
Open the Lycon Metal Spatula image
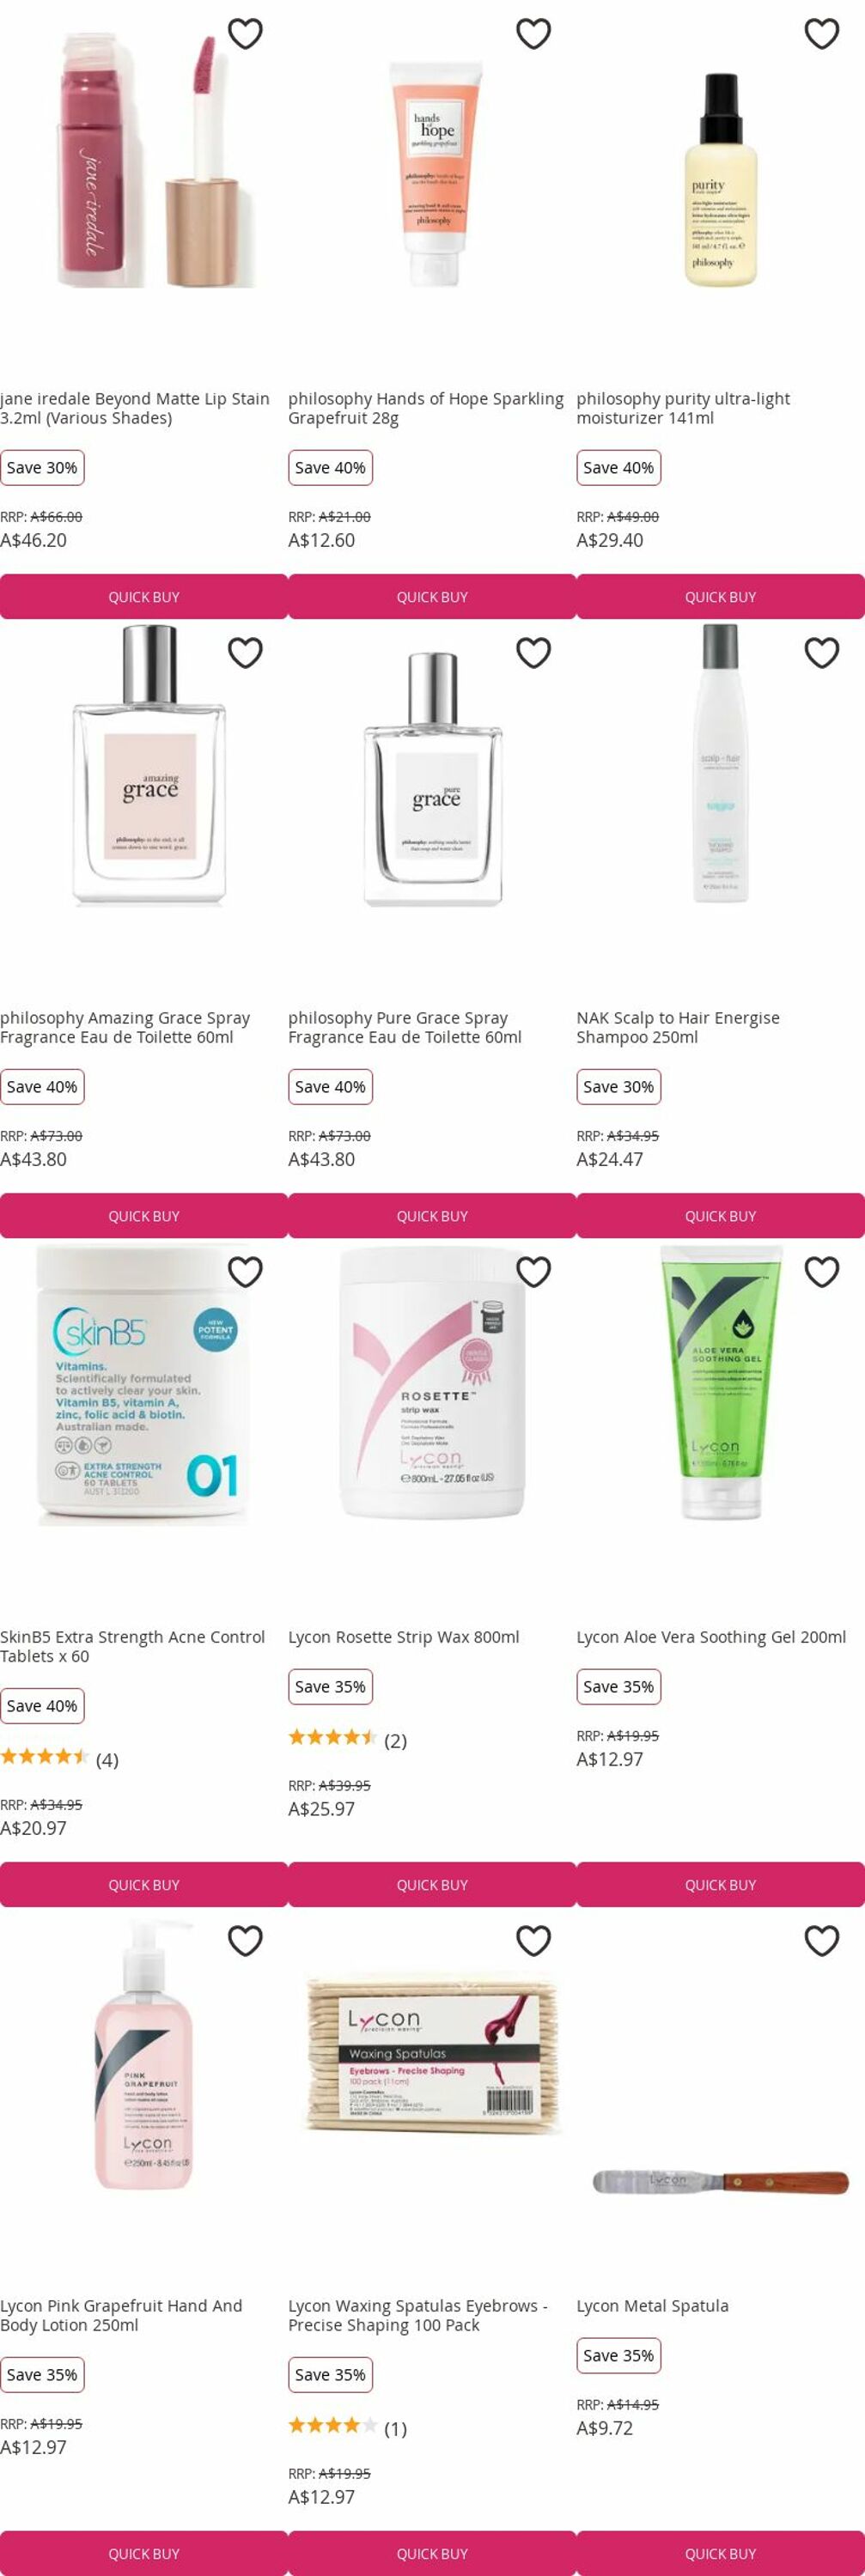click(720, 2182)
